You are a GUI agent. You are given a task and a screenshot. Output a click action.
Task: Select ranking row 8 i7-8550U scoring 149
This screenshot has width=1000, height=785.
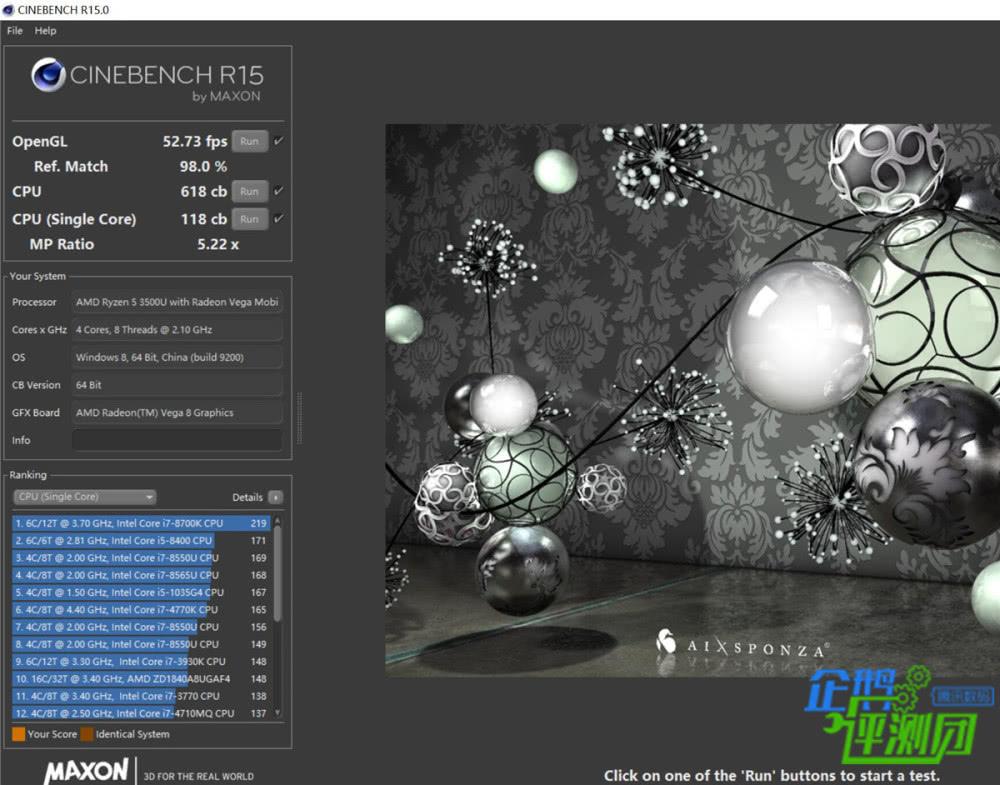(x=141, y=644)
